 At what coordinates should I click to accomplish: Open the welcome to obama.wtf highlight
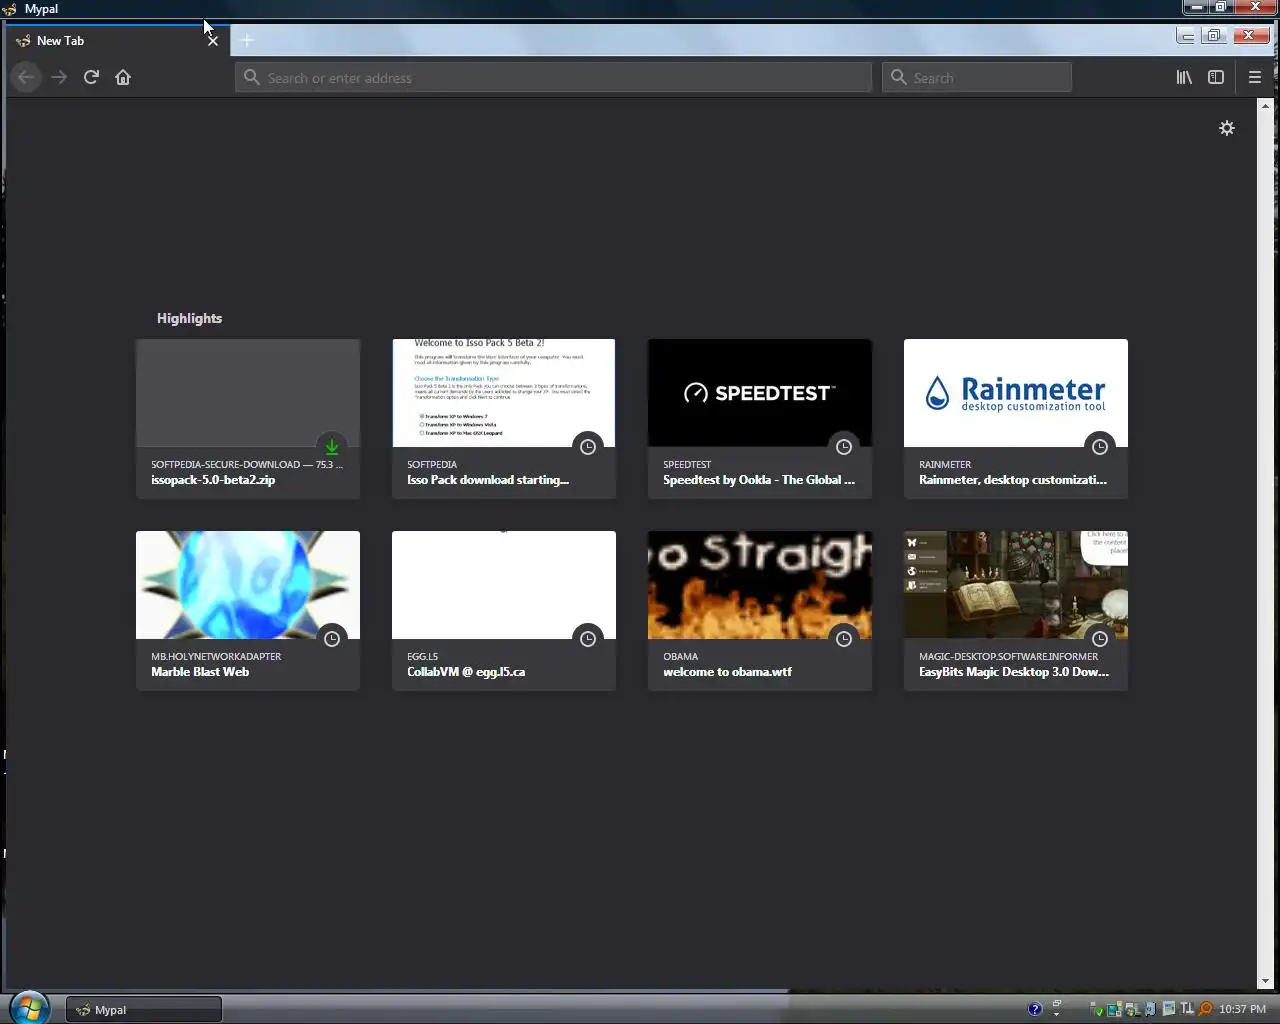(x=760, y=610)
